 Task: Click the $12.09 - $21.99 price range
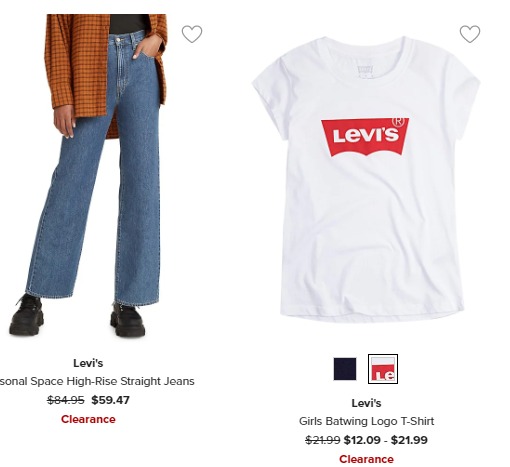386,440
